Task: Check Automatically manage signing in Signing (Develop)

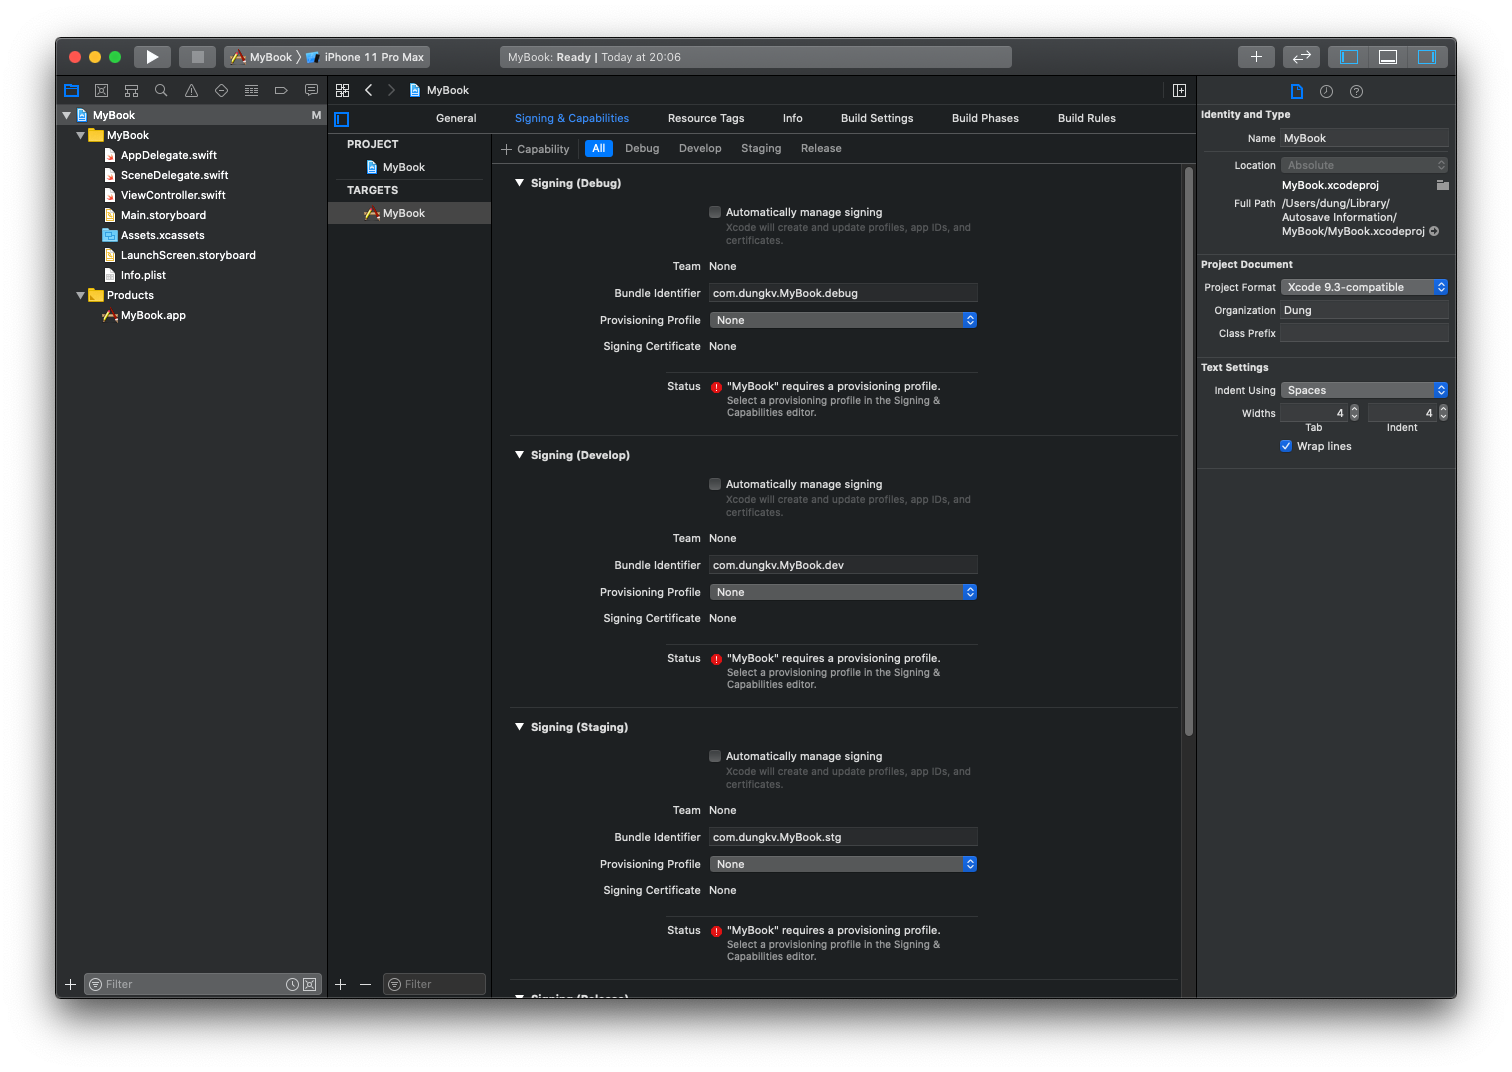Action: (715, 484)
